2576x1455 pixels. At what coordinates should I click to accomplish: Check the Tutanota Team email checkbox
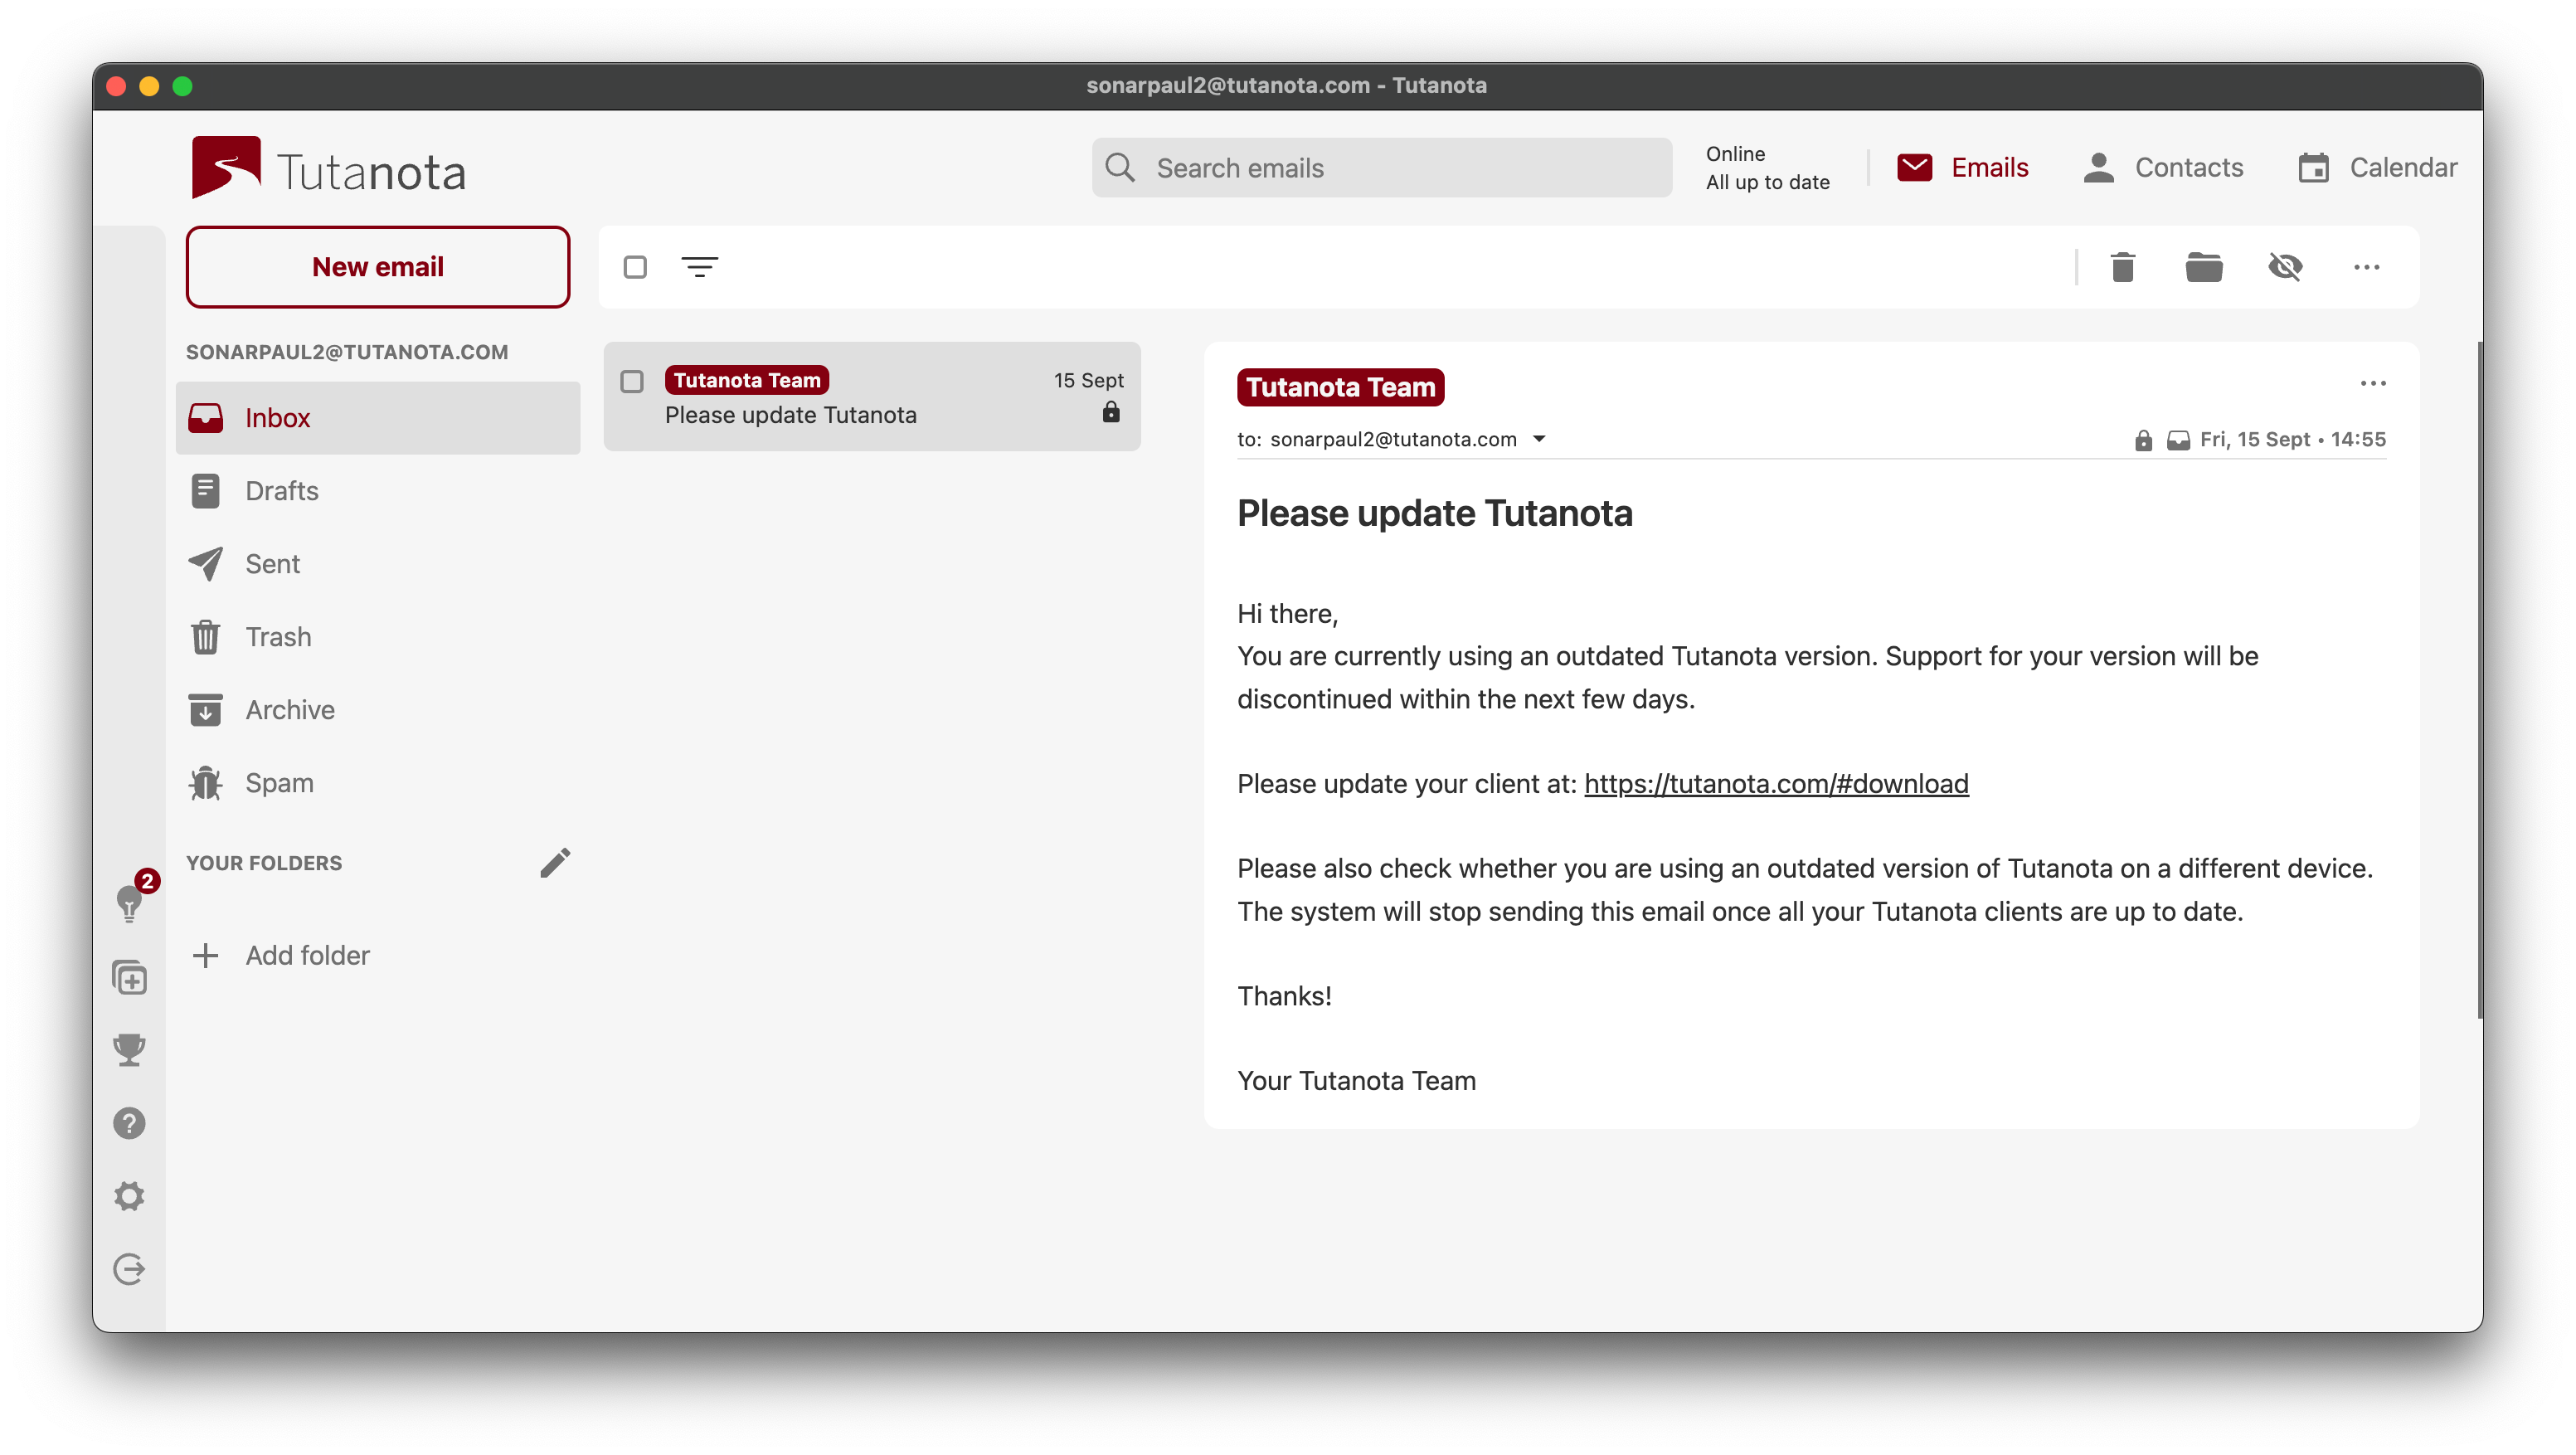coord(632,381)
